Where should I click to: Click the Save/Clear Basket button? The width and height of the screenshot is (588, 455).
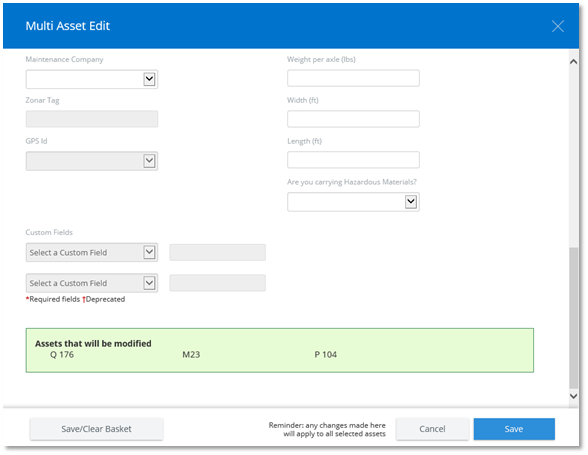click(96, 429)
